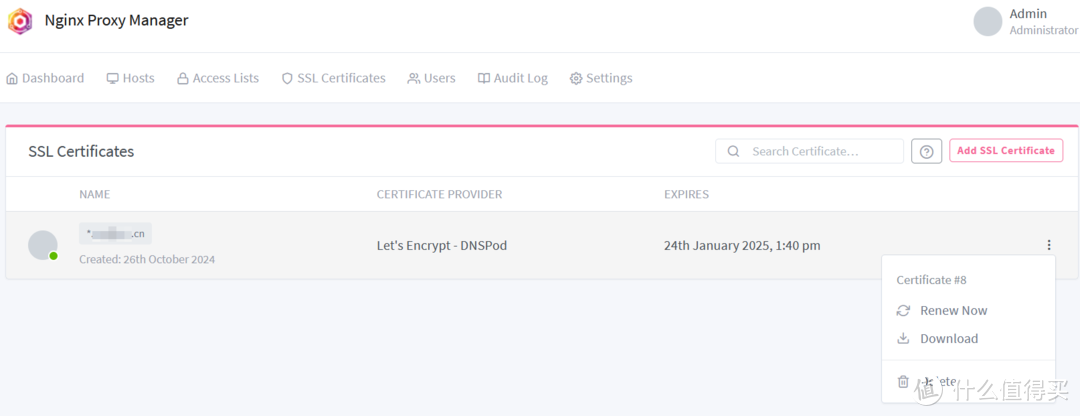1080x416 pixels.
Task: Select the SSL Certificates tab
Action: [333, 78]
